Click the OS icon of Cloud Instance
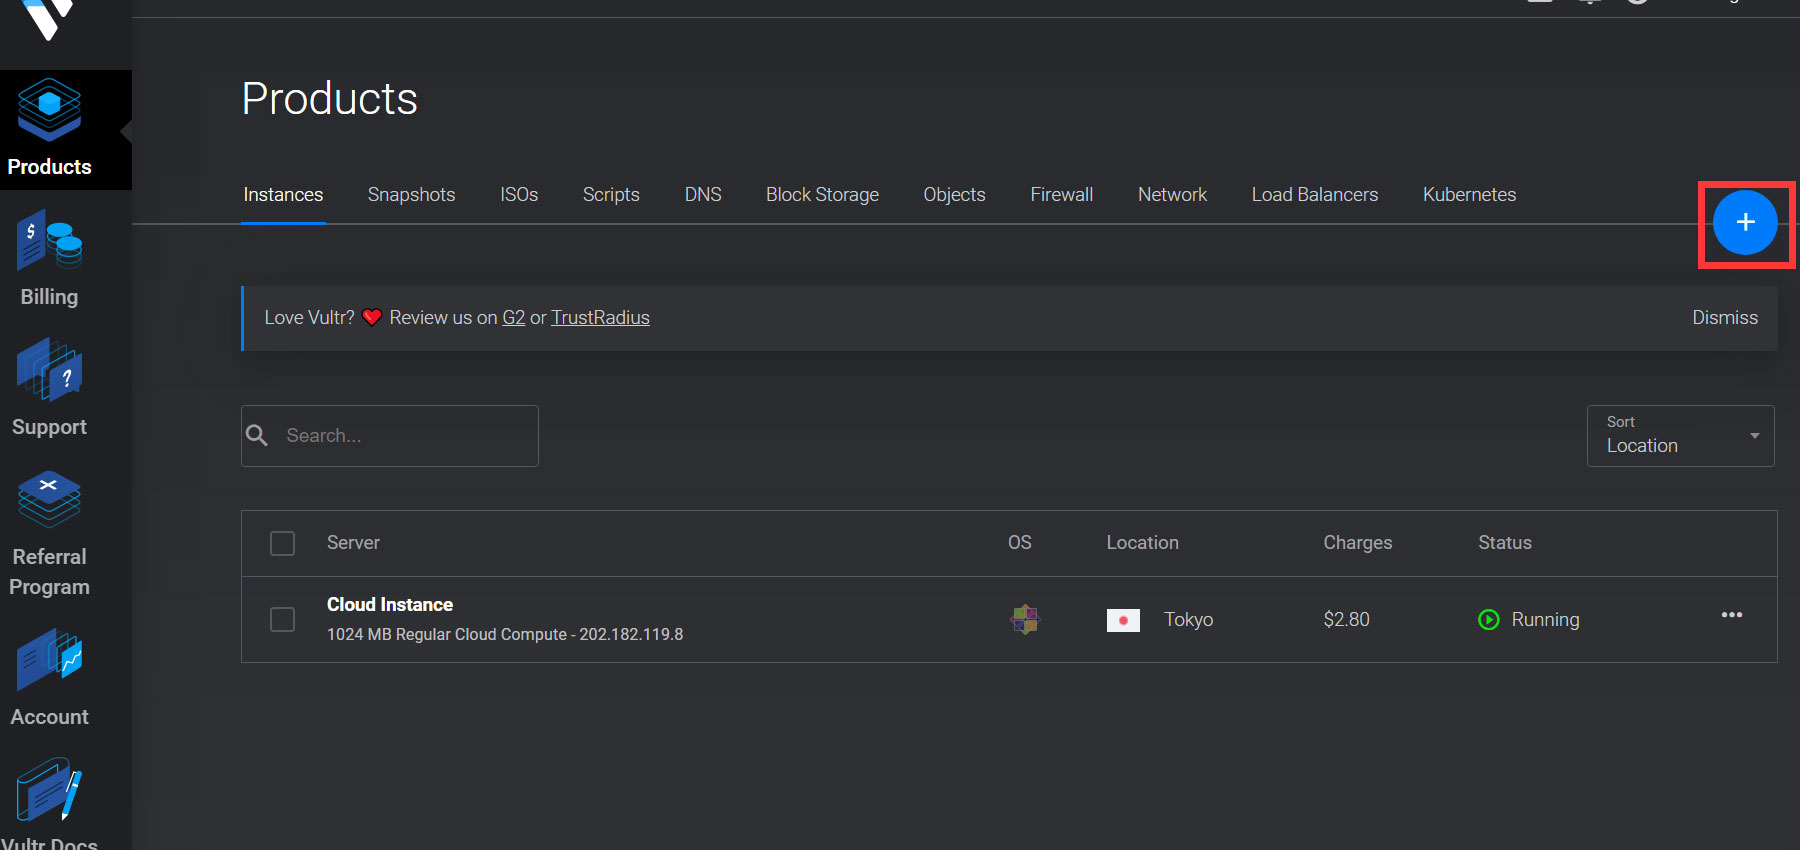The height and width of the screenshot is (850, 1800). [1025, 619]
